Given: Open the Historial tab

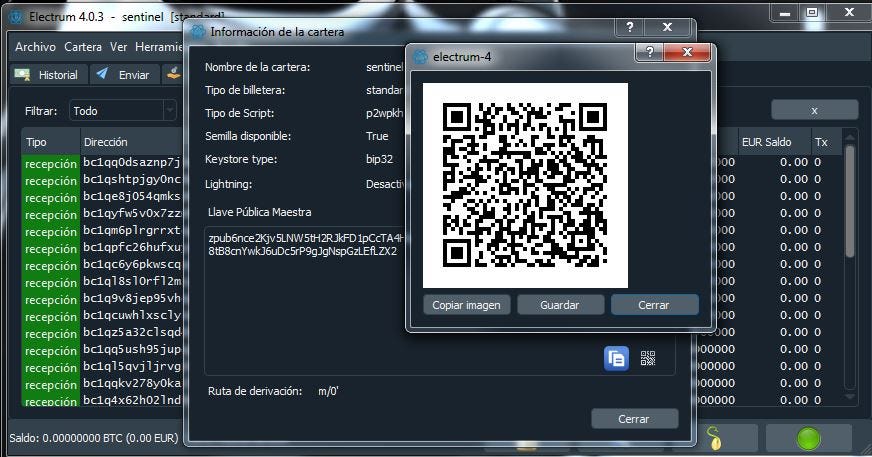Looking at the screenshot, I should pos(49,74).
